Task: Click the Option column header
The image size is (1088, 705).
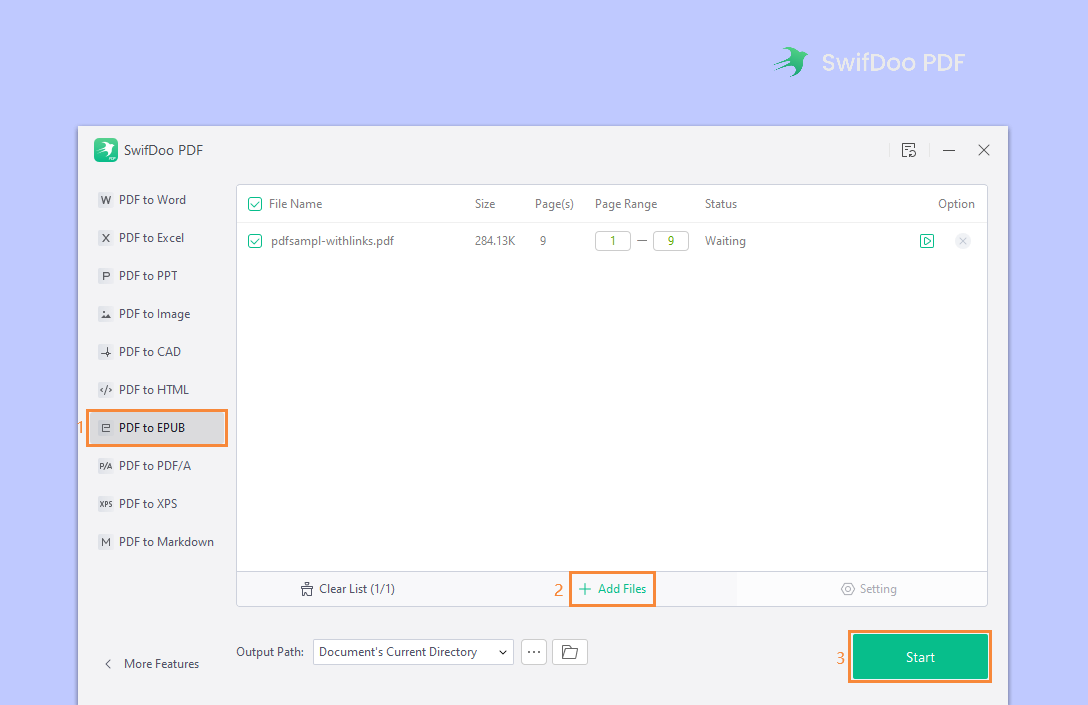Action: click(x=956, y=204)
